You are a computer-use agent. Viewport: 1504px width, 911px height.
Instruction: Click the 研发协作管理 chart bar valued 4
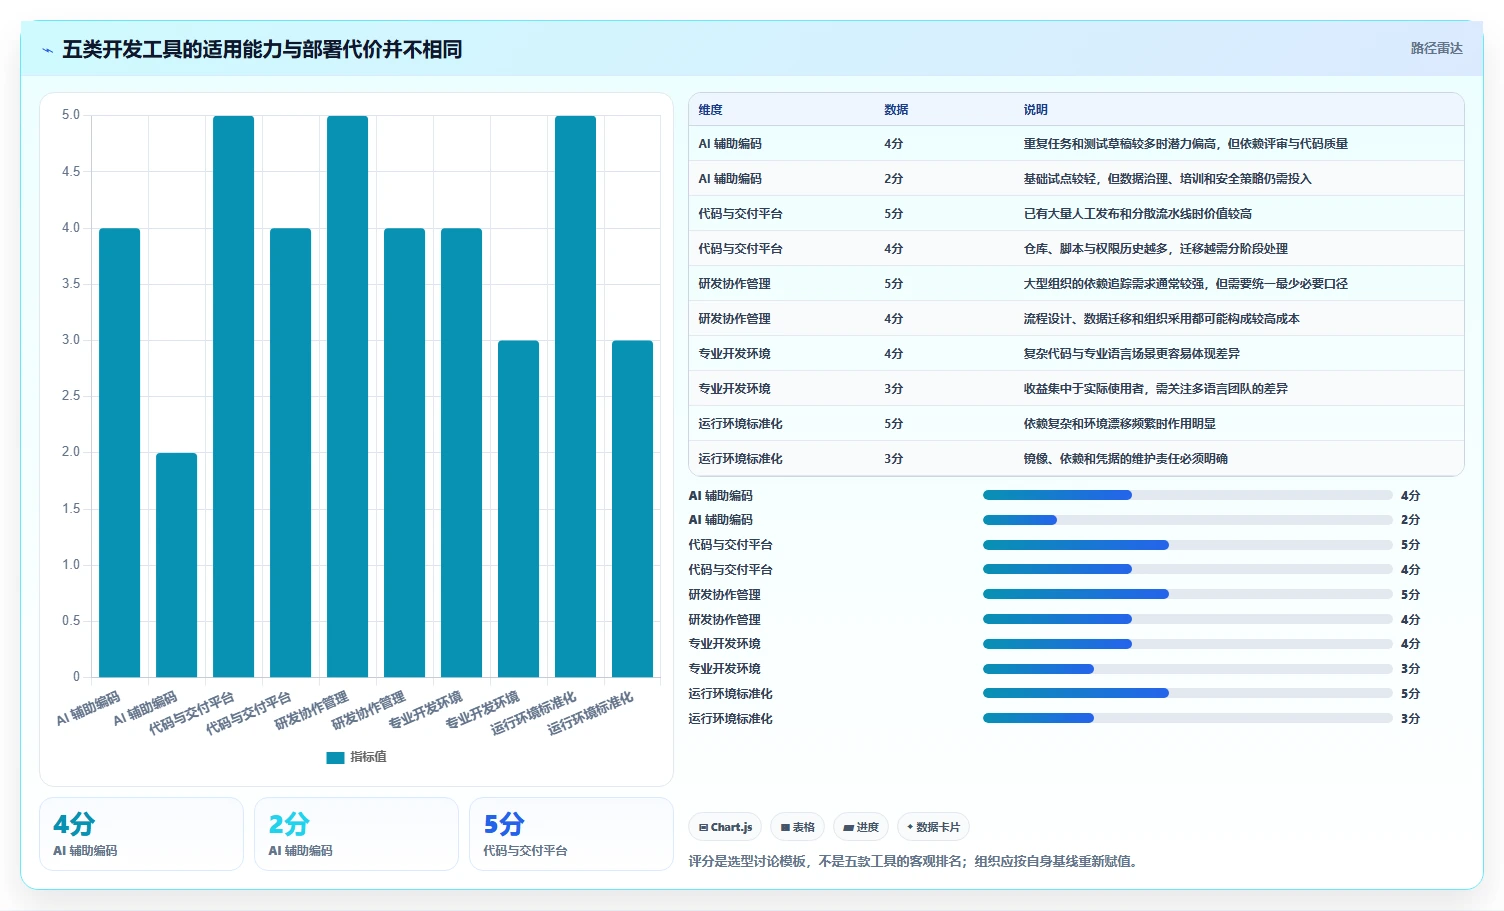point(405,453)
